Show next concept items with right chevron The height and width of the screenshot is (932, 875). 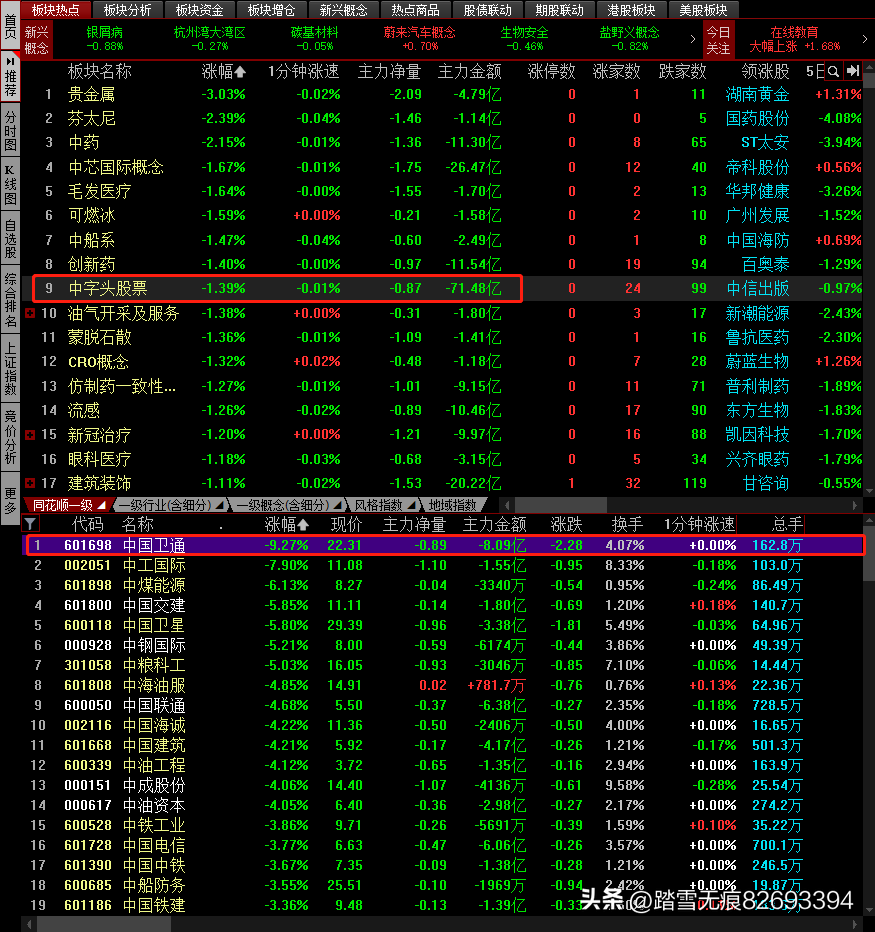tap(692, 39)
